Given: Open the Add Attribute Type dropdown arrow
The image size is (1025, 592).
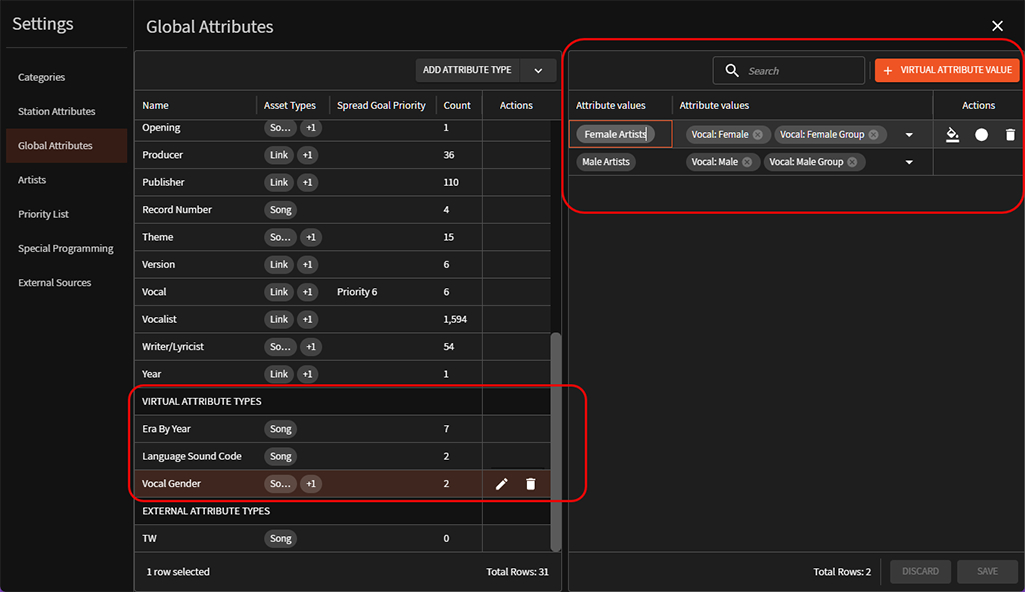Looking at the screenshot, I should pos(538,71).
